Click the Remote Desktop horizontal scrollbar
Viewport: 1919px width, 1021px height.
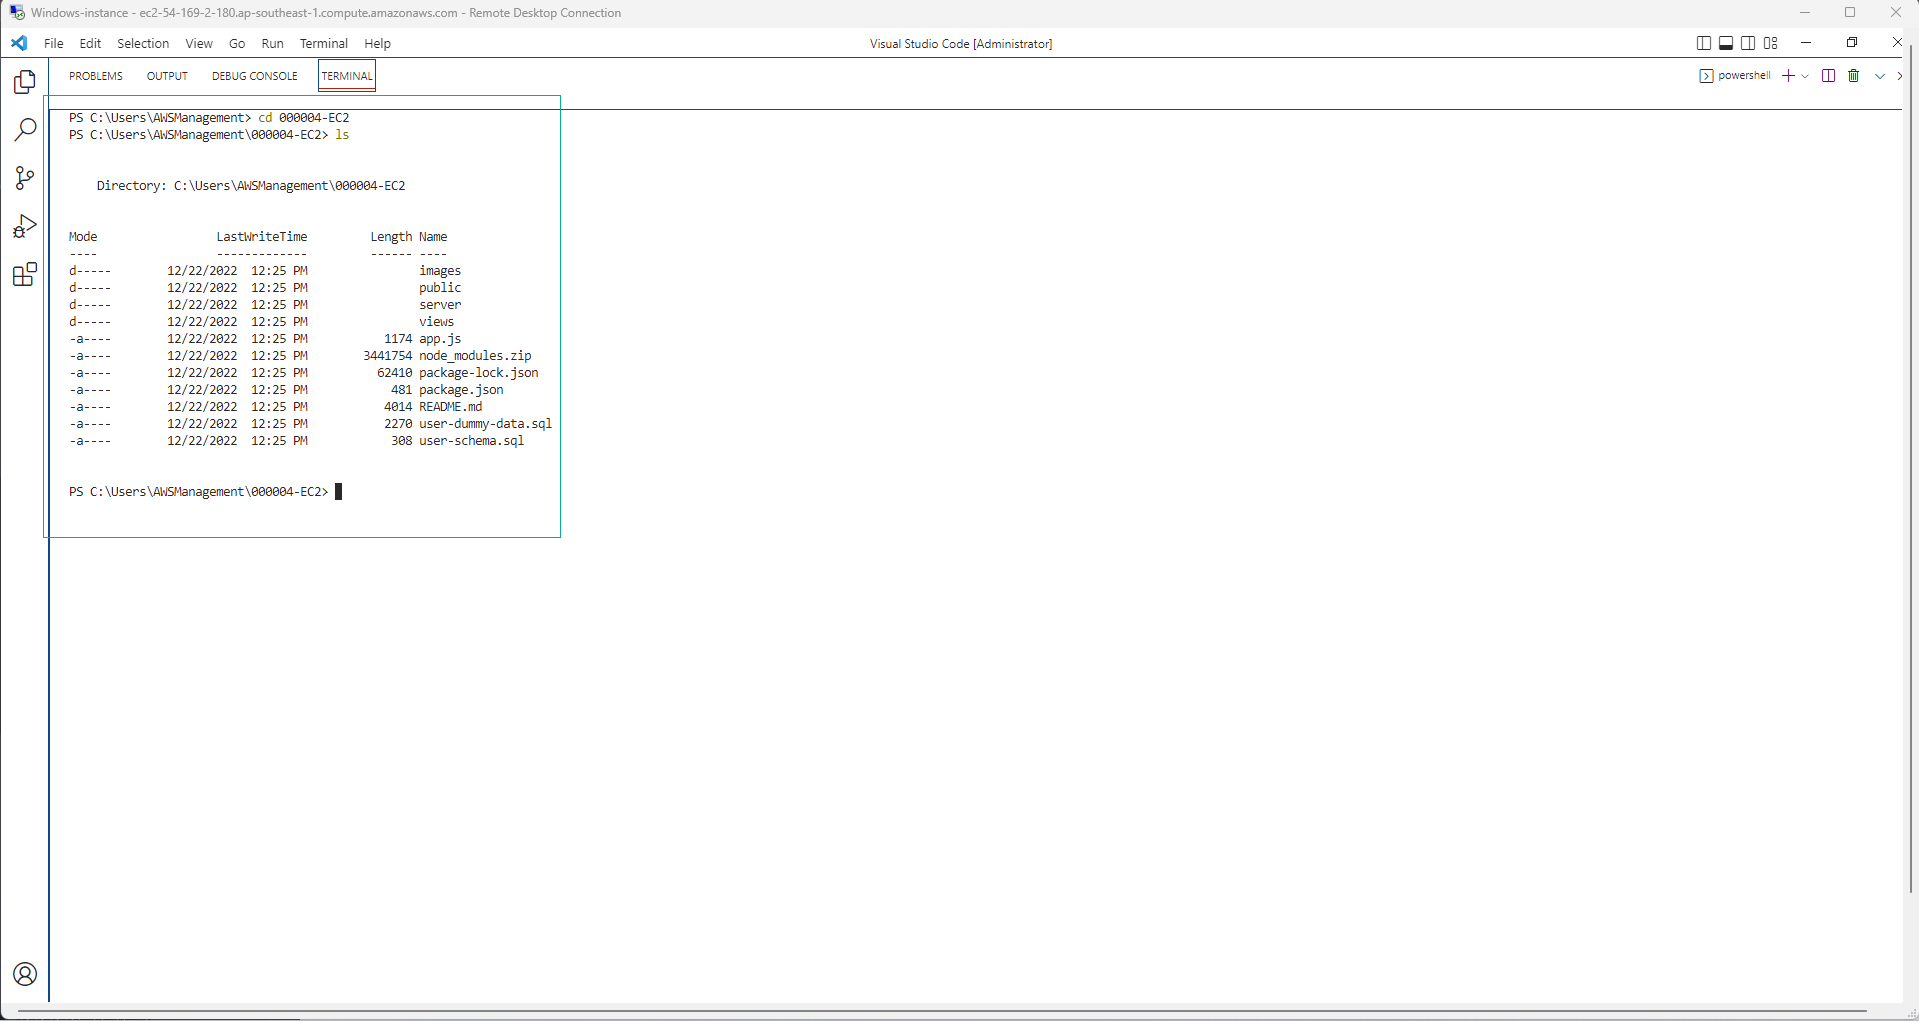(x=942, y=1011)
